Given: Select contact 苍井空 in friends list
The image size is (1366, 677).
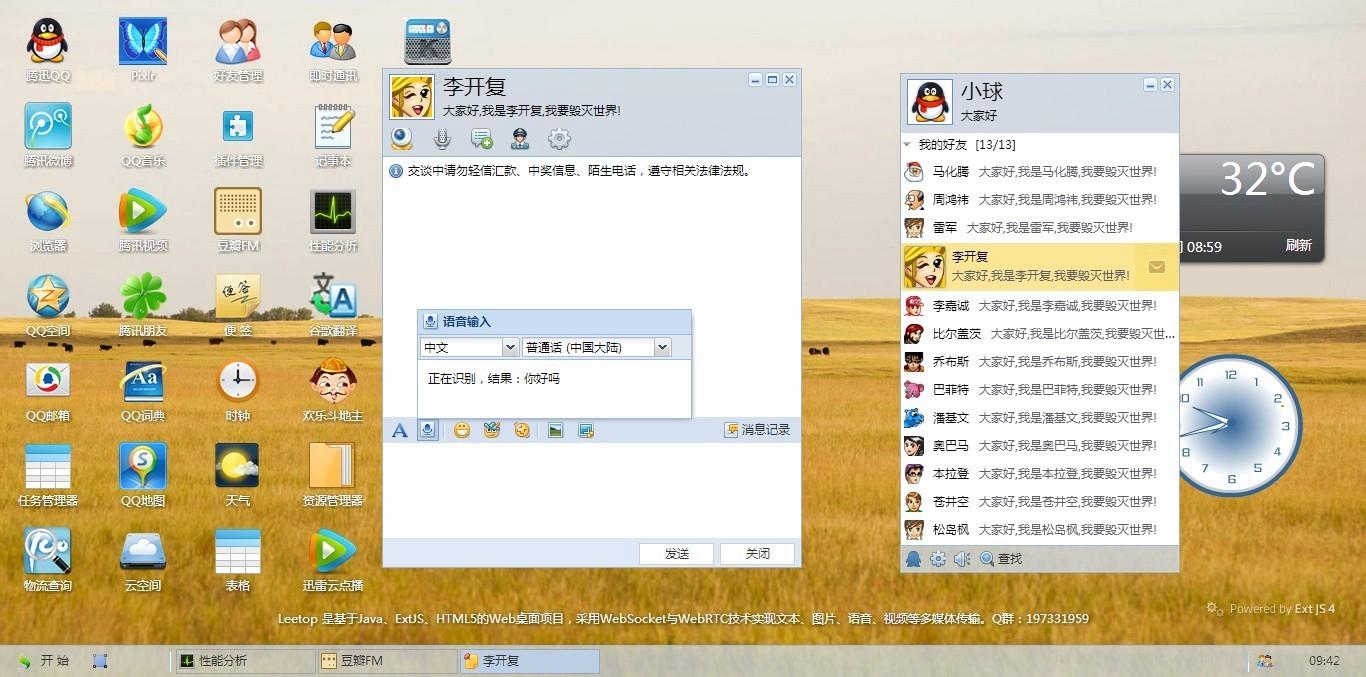Looking at the screenshot, I should [1040, 502].
